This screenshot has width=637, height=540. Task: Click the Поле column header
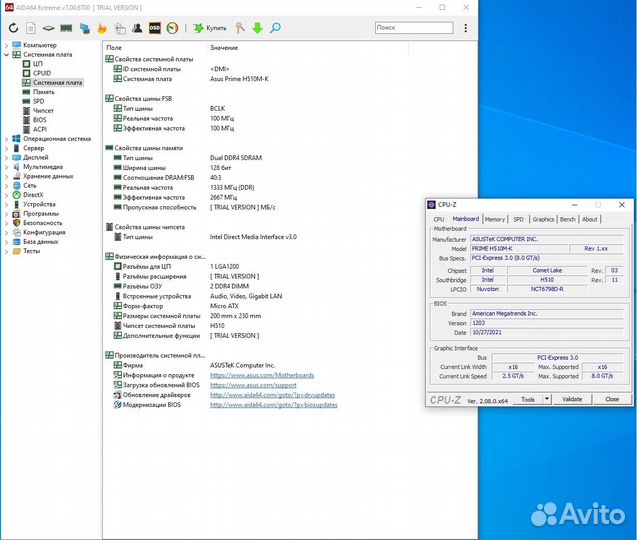[114, 48]
